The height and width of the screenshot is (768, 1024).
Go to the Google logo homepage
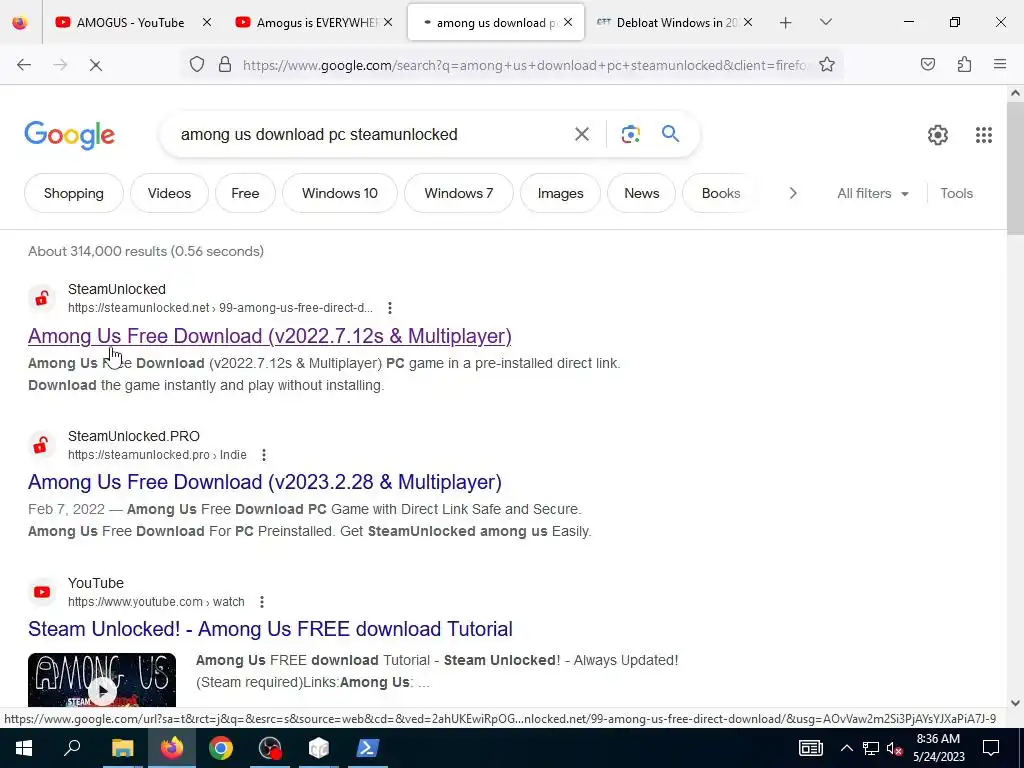click(70, 135)
